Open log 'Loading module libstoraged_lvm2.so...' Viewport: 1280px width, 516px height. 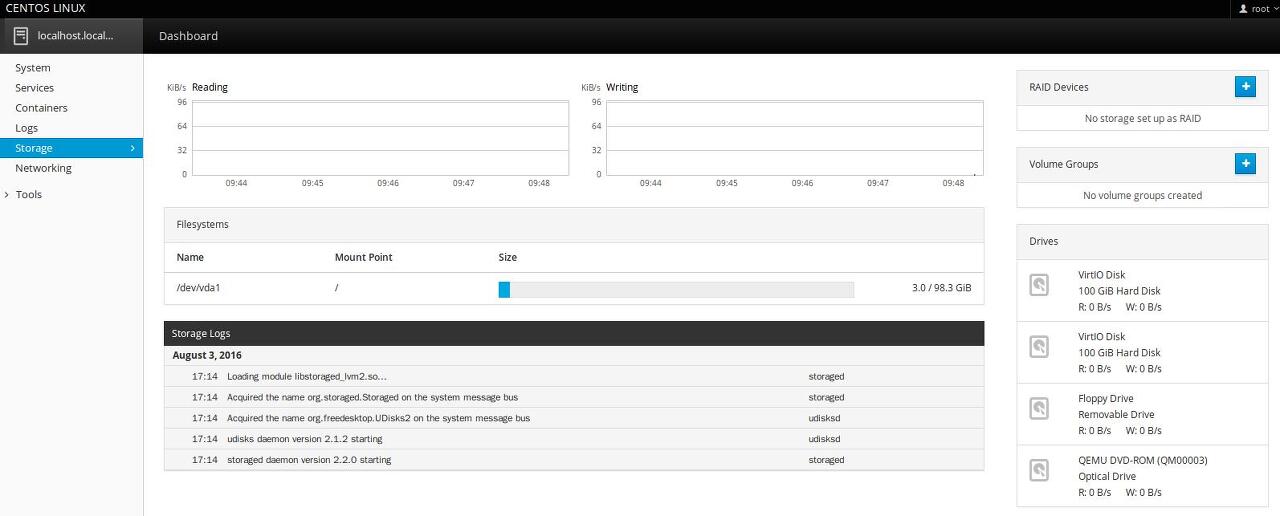pyautogui.click(x=574, y=377)
